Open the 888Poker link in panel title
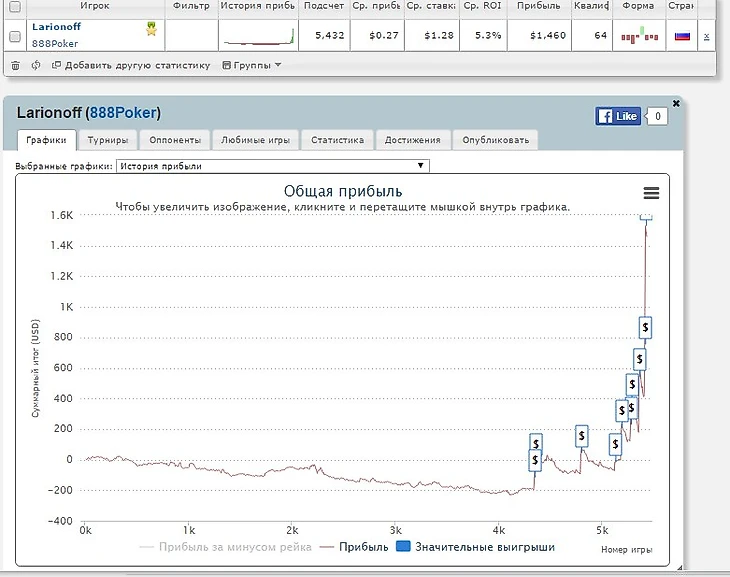Screen dimensions: 730x577 click(x=123, y=113)
